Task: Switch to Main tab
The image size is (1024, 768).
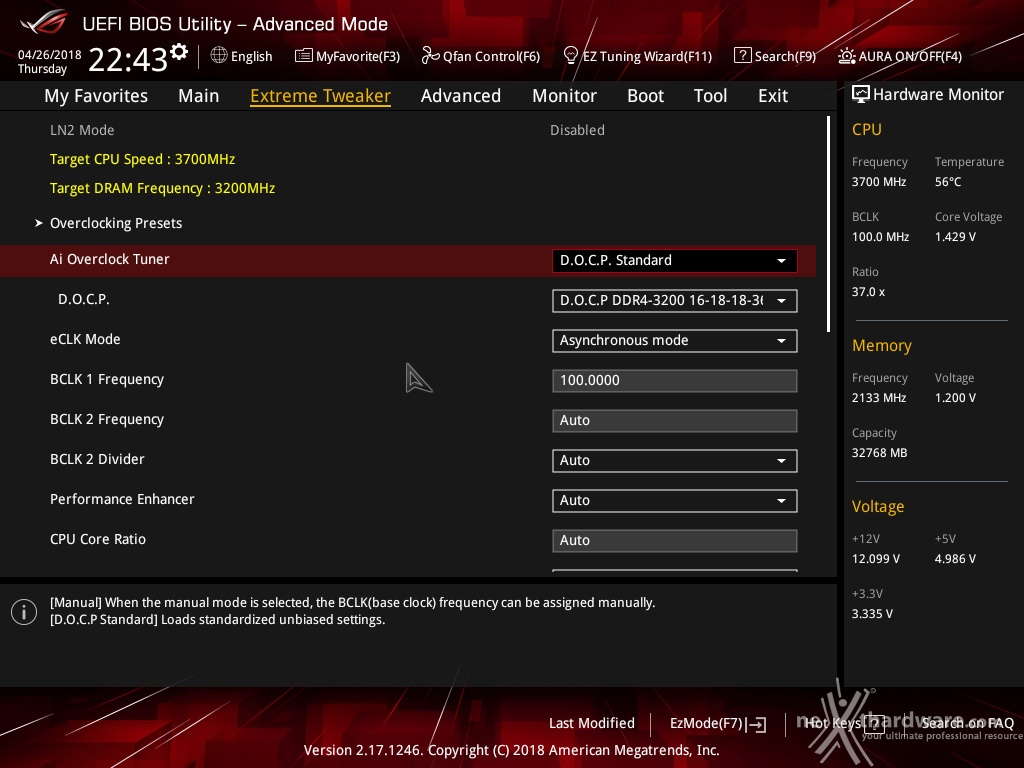Action: coord(199,96)
